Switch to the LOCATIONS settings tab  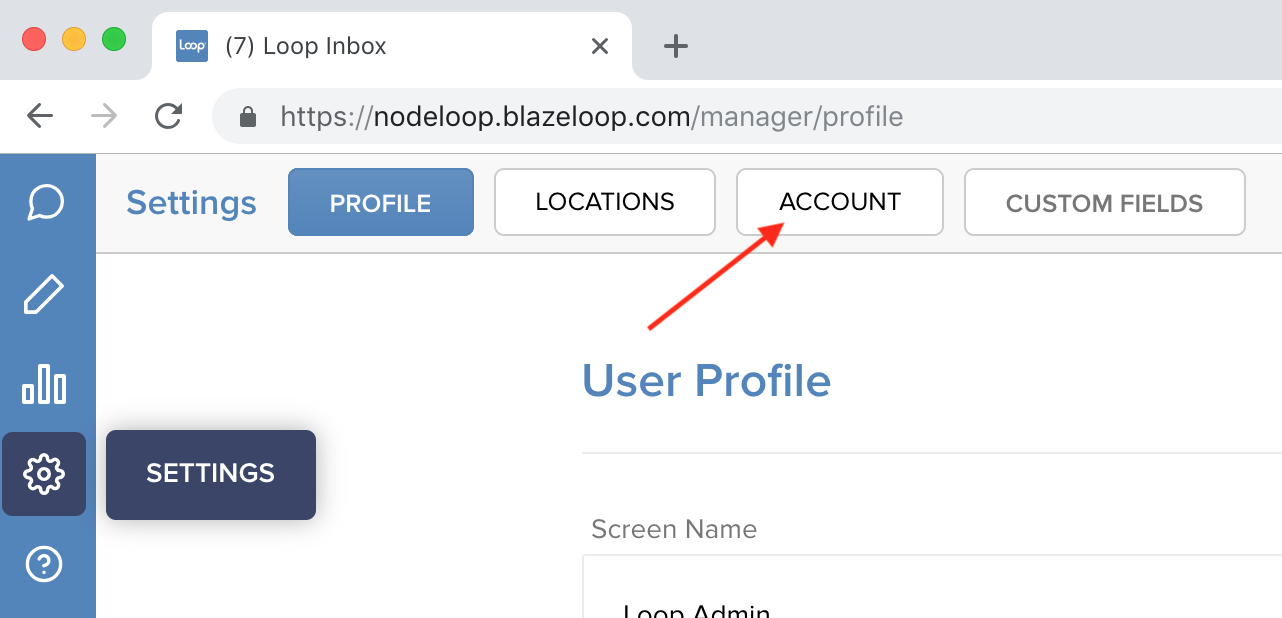click(605, 202)
